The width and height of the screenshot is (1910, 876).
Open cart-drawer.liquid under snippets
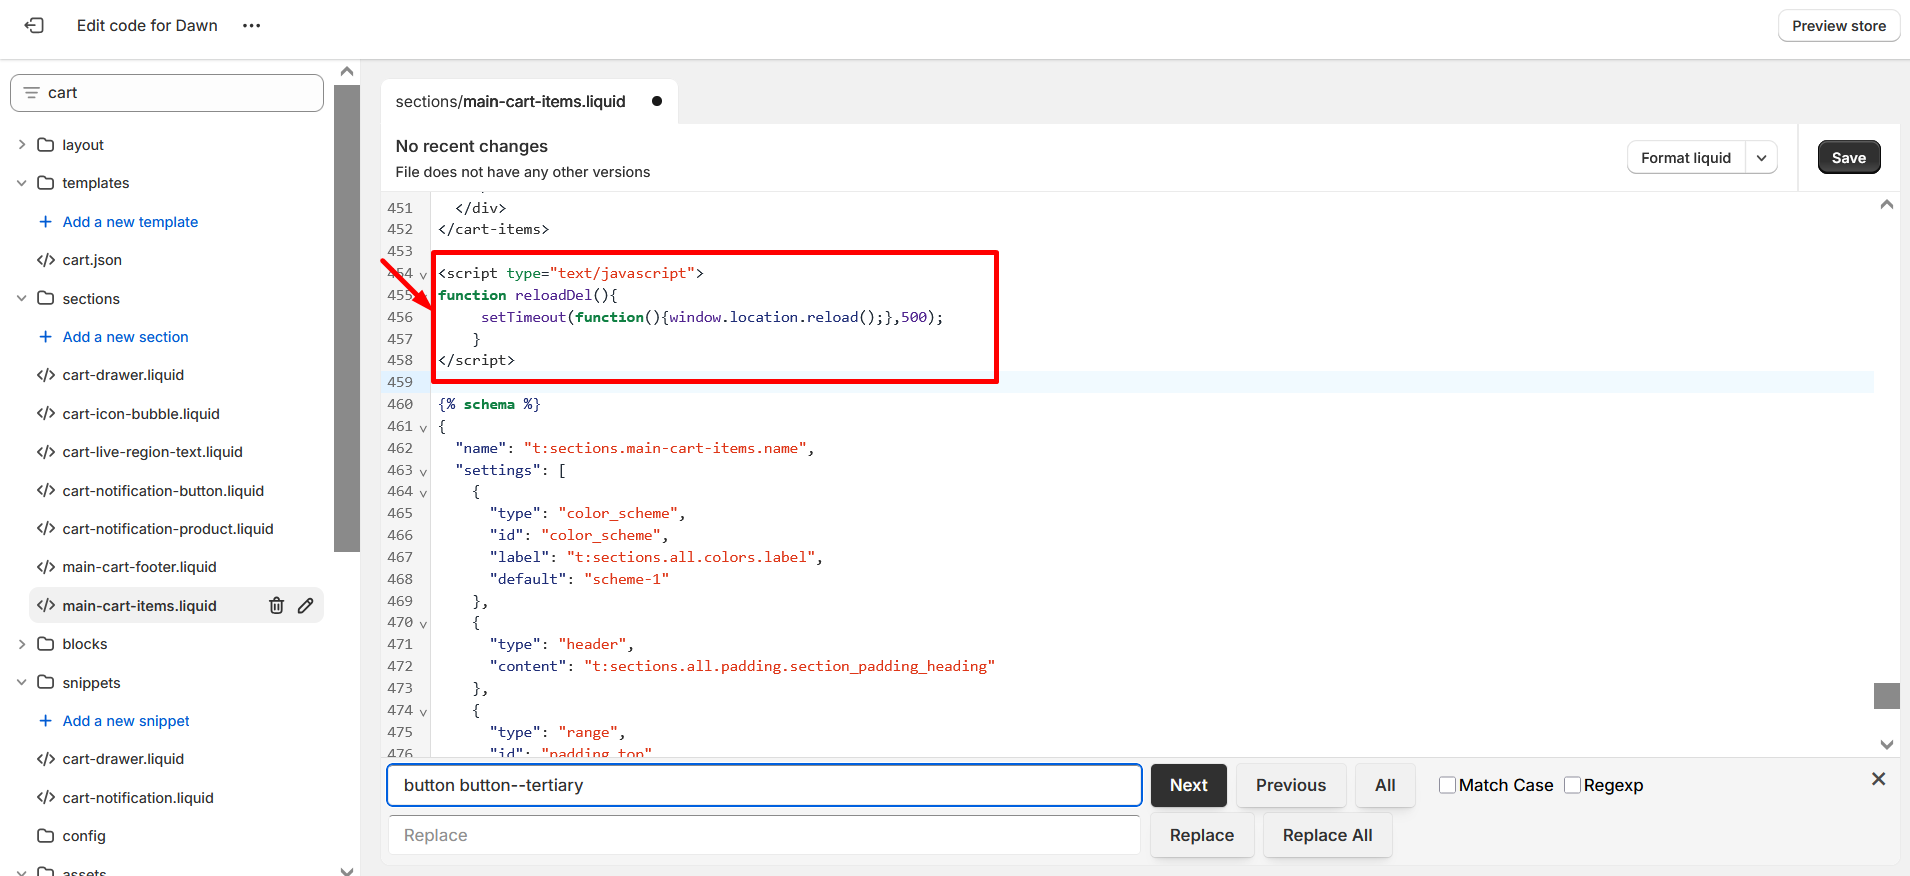[123, 759]
